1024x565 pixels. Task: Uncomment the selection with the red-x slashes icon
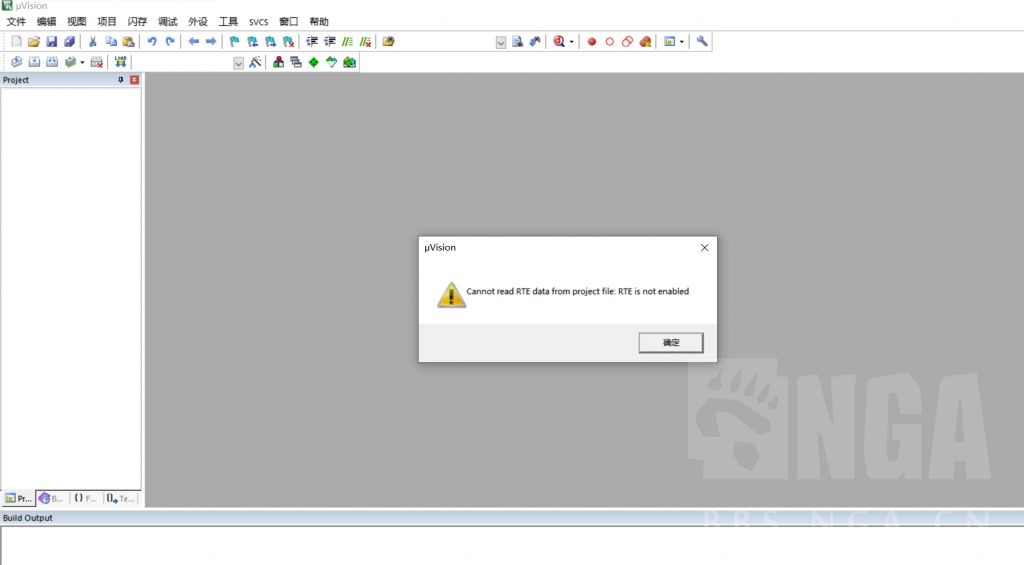point(365,42)
